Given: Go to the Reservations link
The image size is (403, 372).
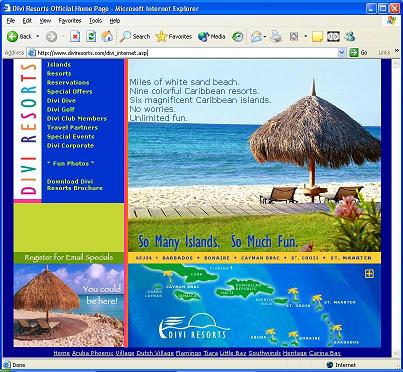Looking at the screenshot, I should click(68, 83).
